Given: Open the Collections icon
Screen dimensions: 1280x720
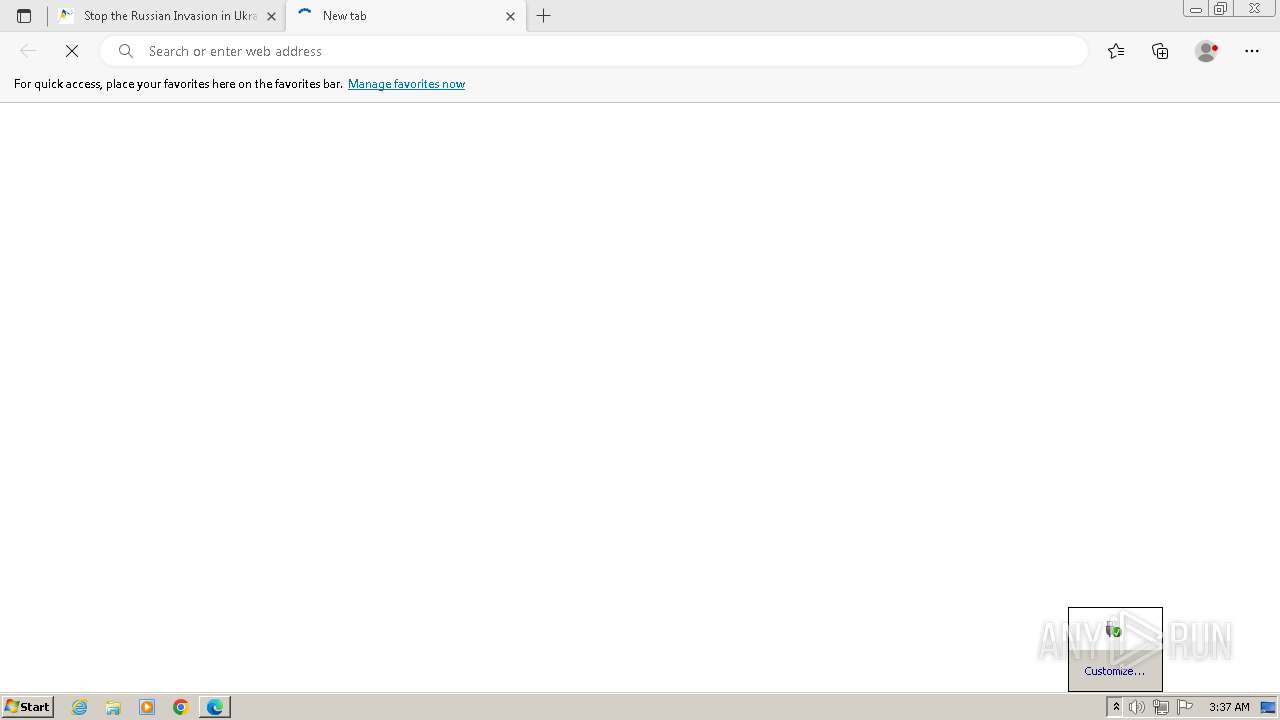Looking at the screenshot, I should pos(1160,51).
